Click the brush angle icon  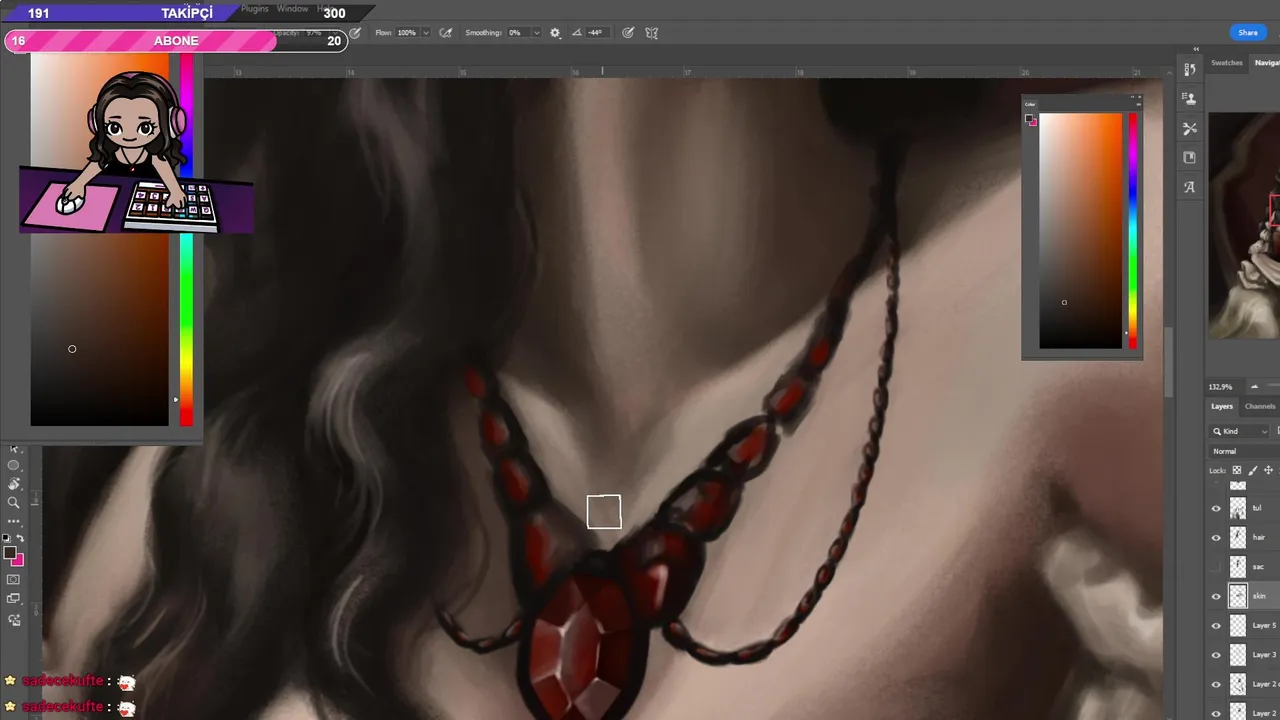[x=577, y=33]
